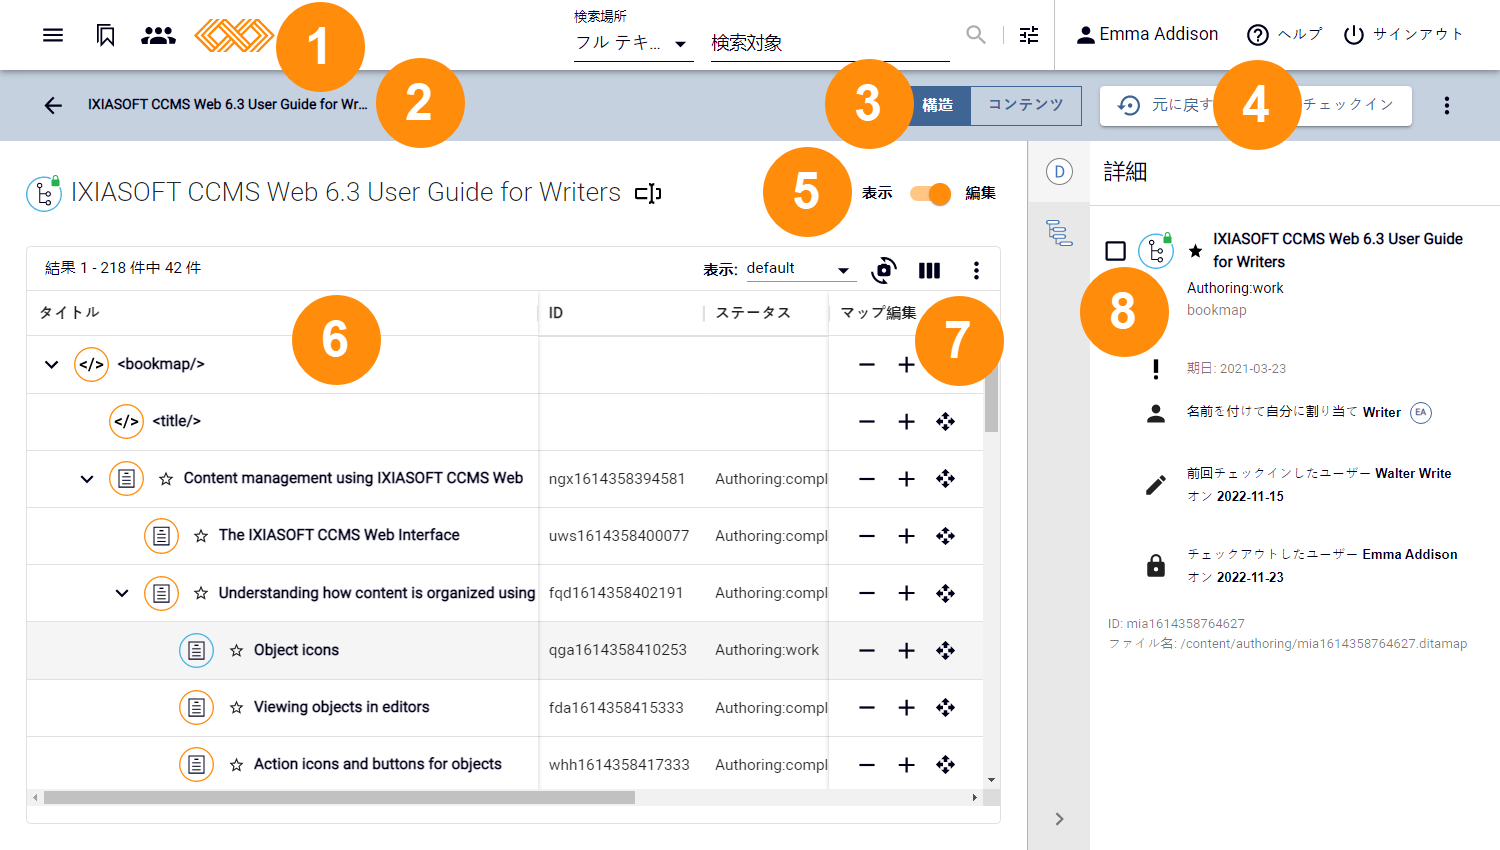Screen dimensions: 1500x850
Task: Click the horizontal scrollbar of the table
Action: tap(339, 797)
